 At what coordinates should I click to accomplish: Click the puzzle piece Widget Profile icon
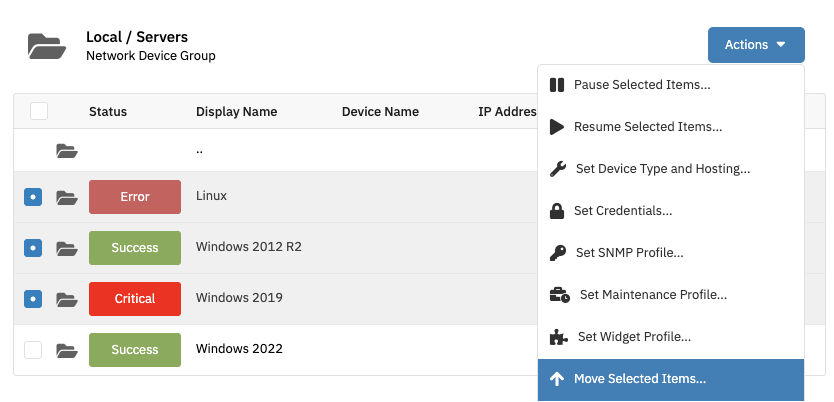point(558,337)
